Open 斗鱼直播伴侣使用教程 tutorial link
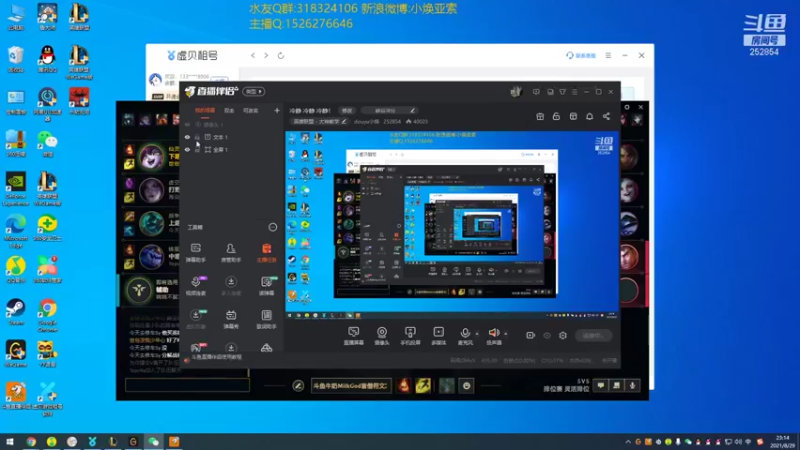This screenshot has height=450, width=800. coord(216,357)
